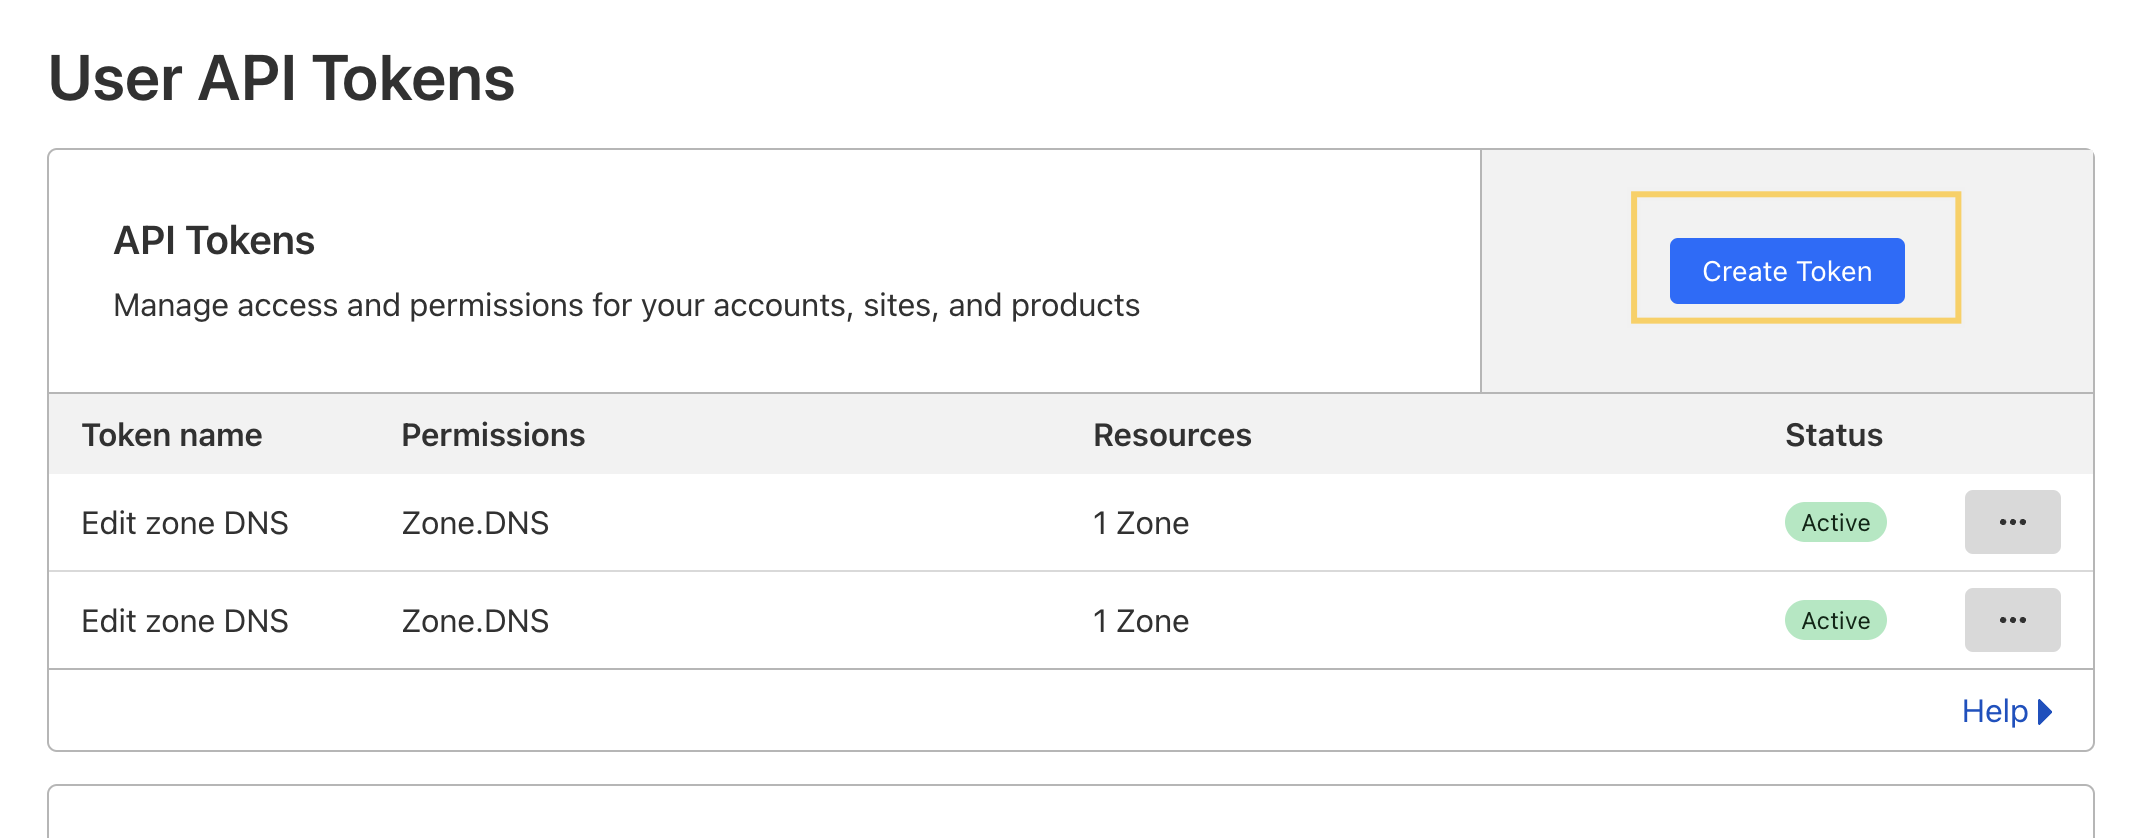The height and width of the screenshot is (838, 2132).
Task: Select the second Edit zone DNS token name
Action: [x=185, y=621]
